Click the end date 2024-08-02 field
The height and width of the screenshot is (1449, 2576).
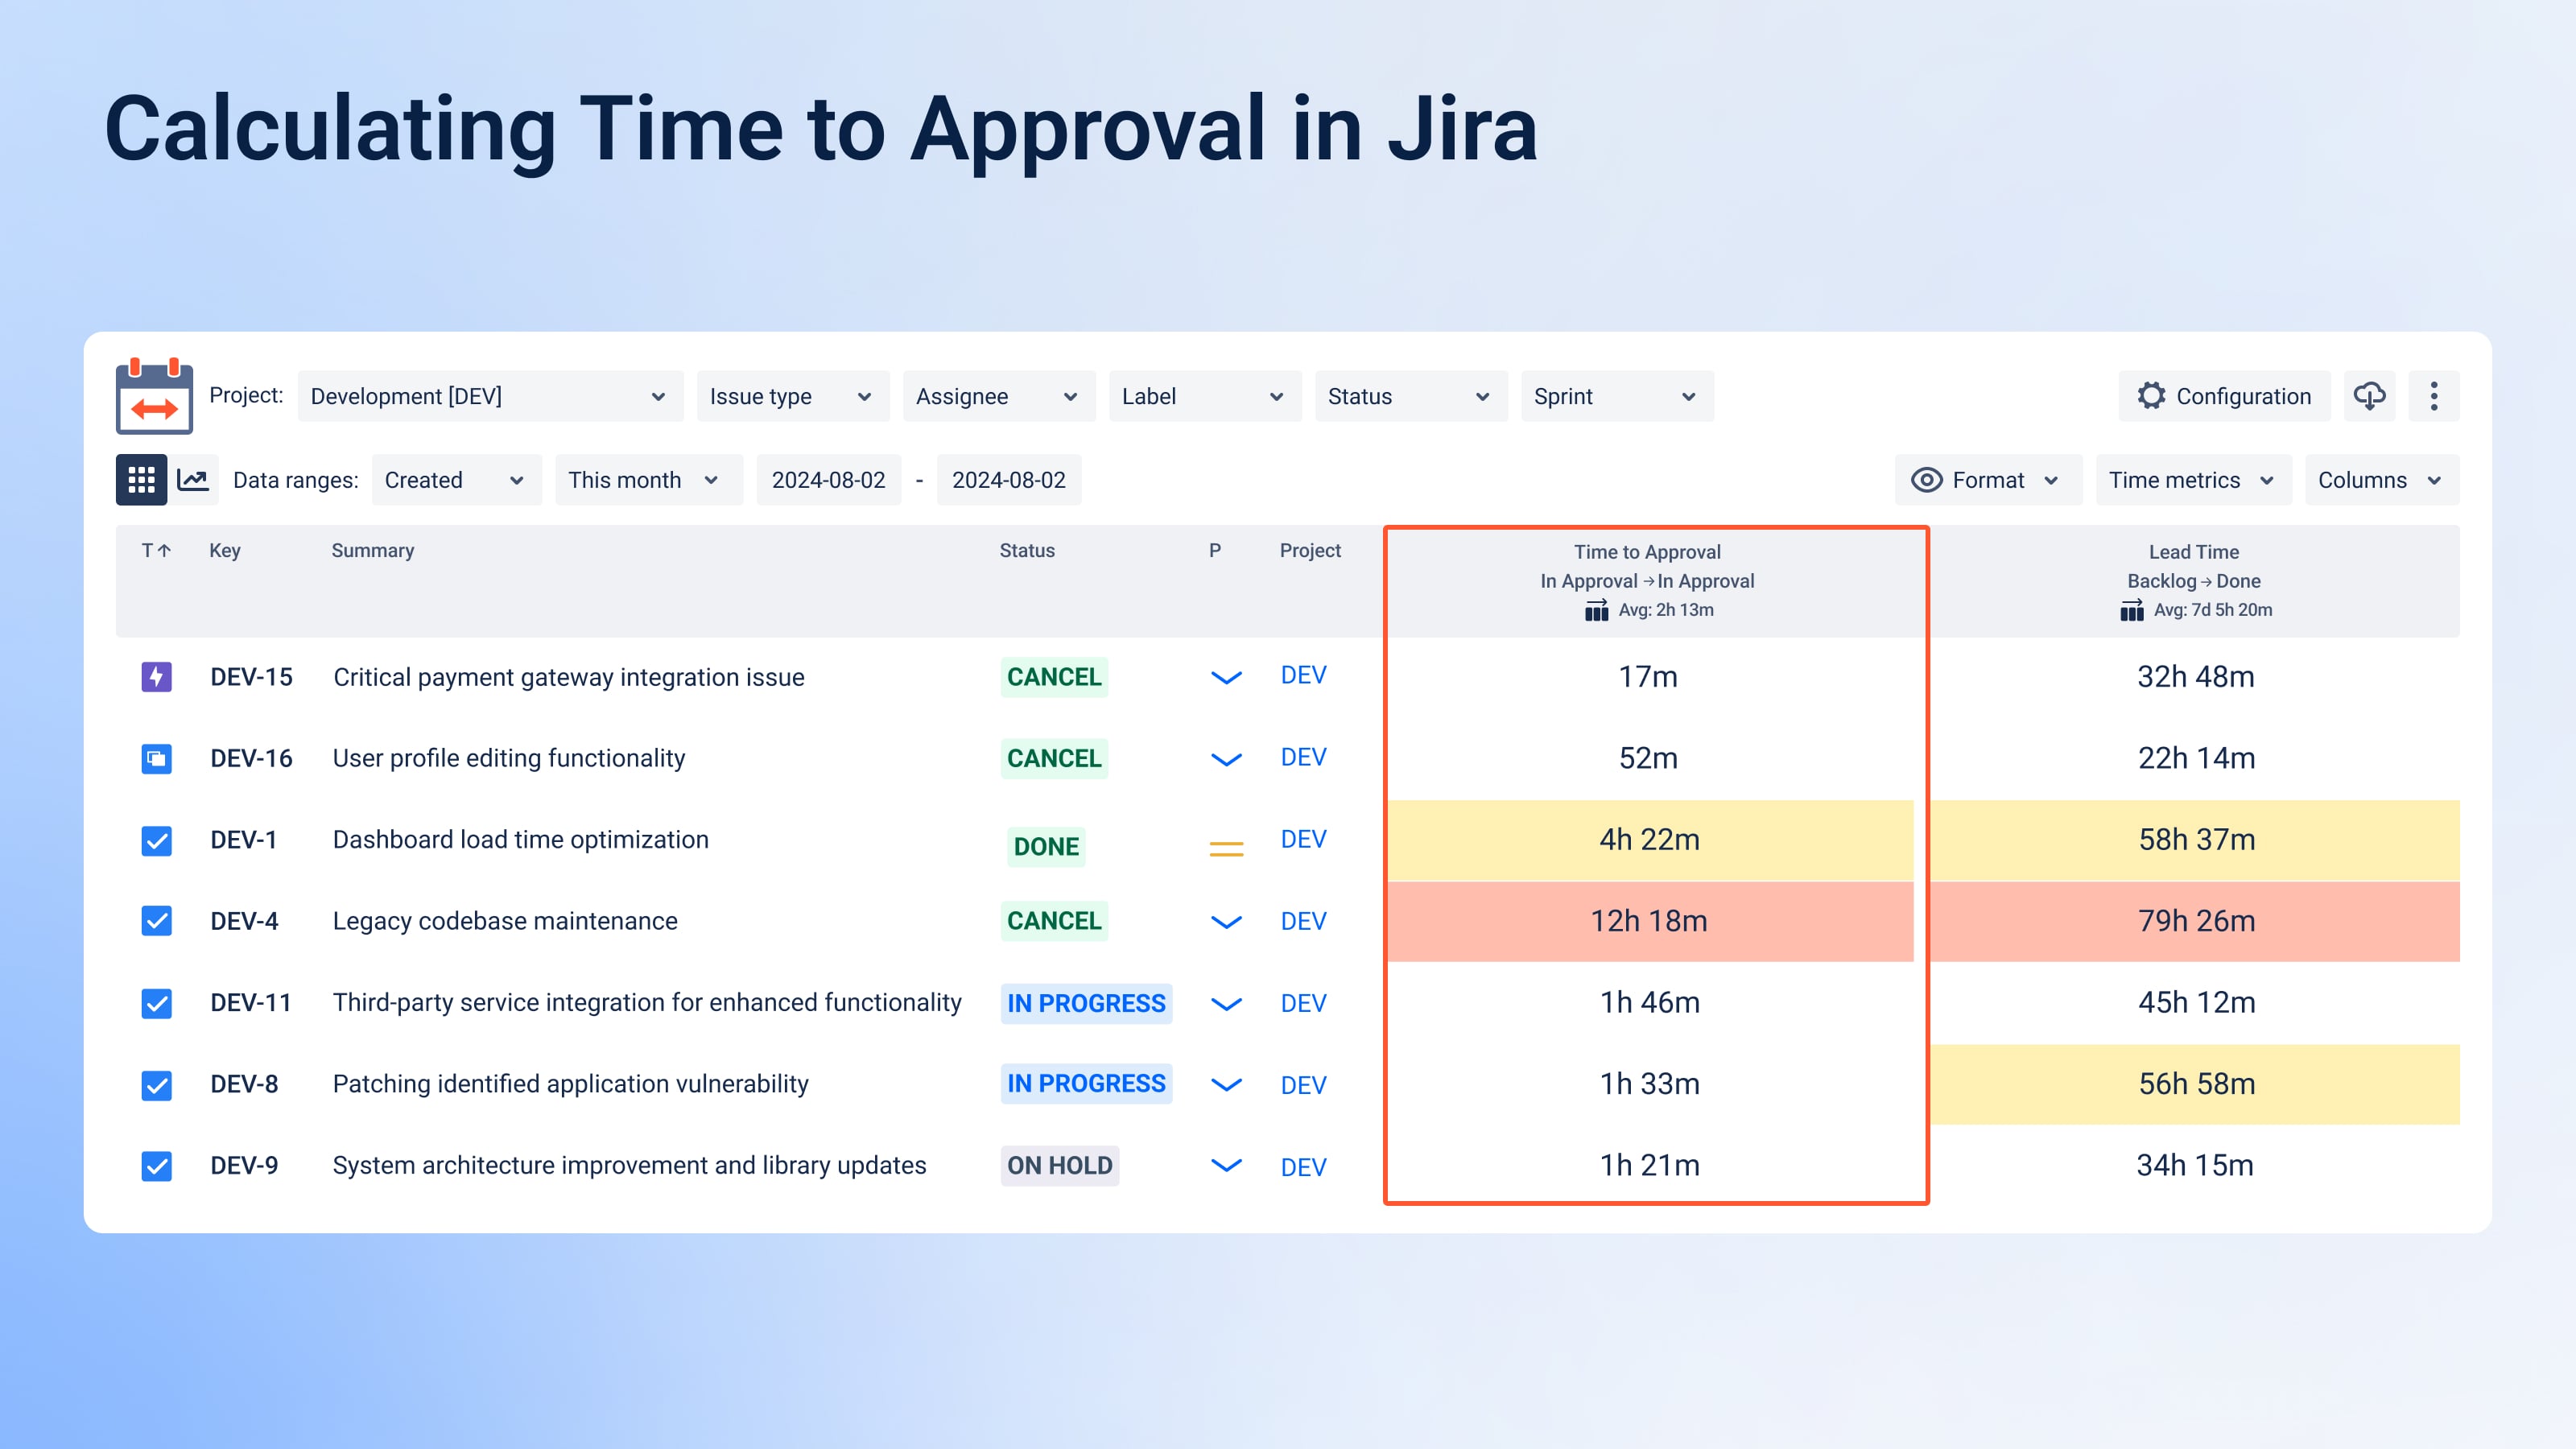(1008, 480)
